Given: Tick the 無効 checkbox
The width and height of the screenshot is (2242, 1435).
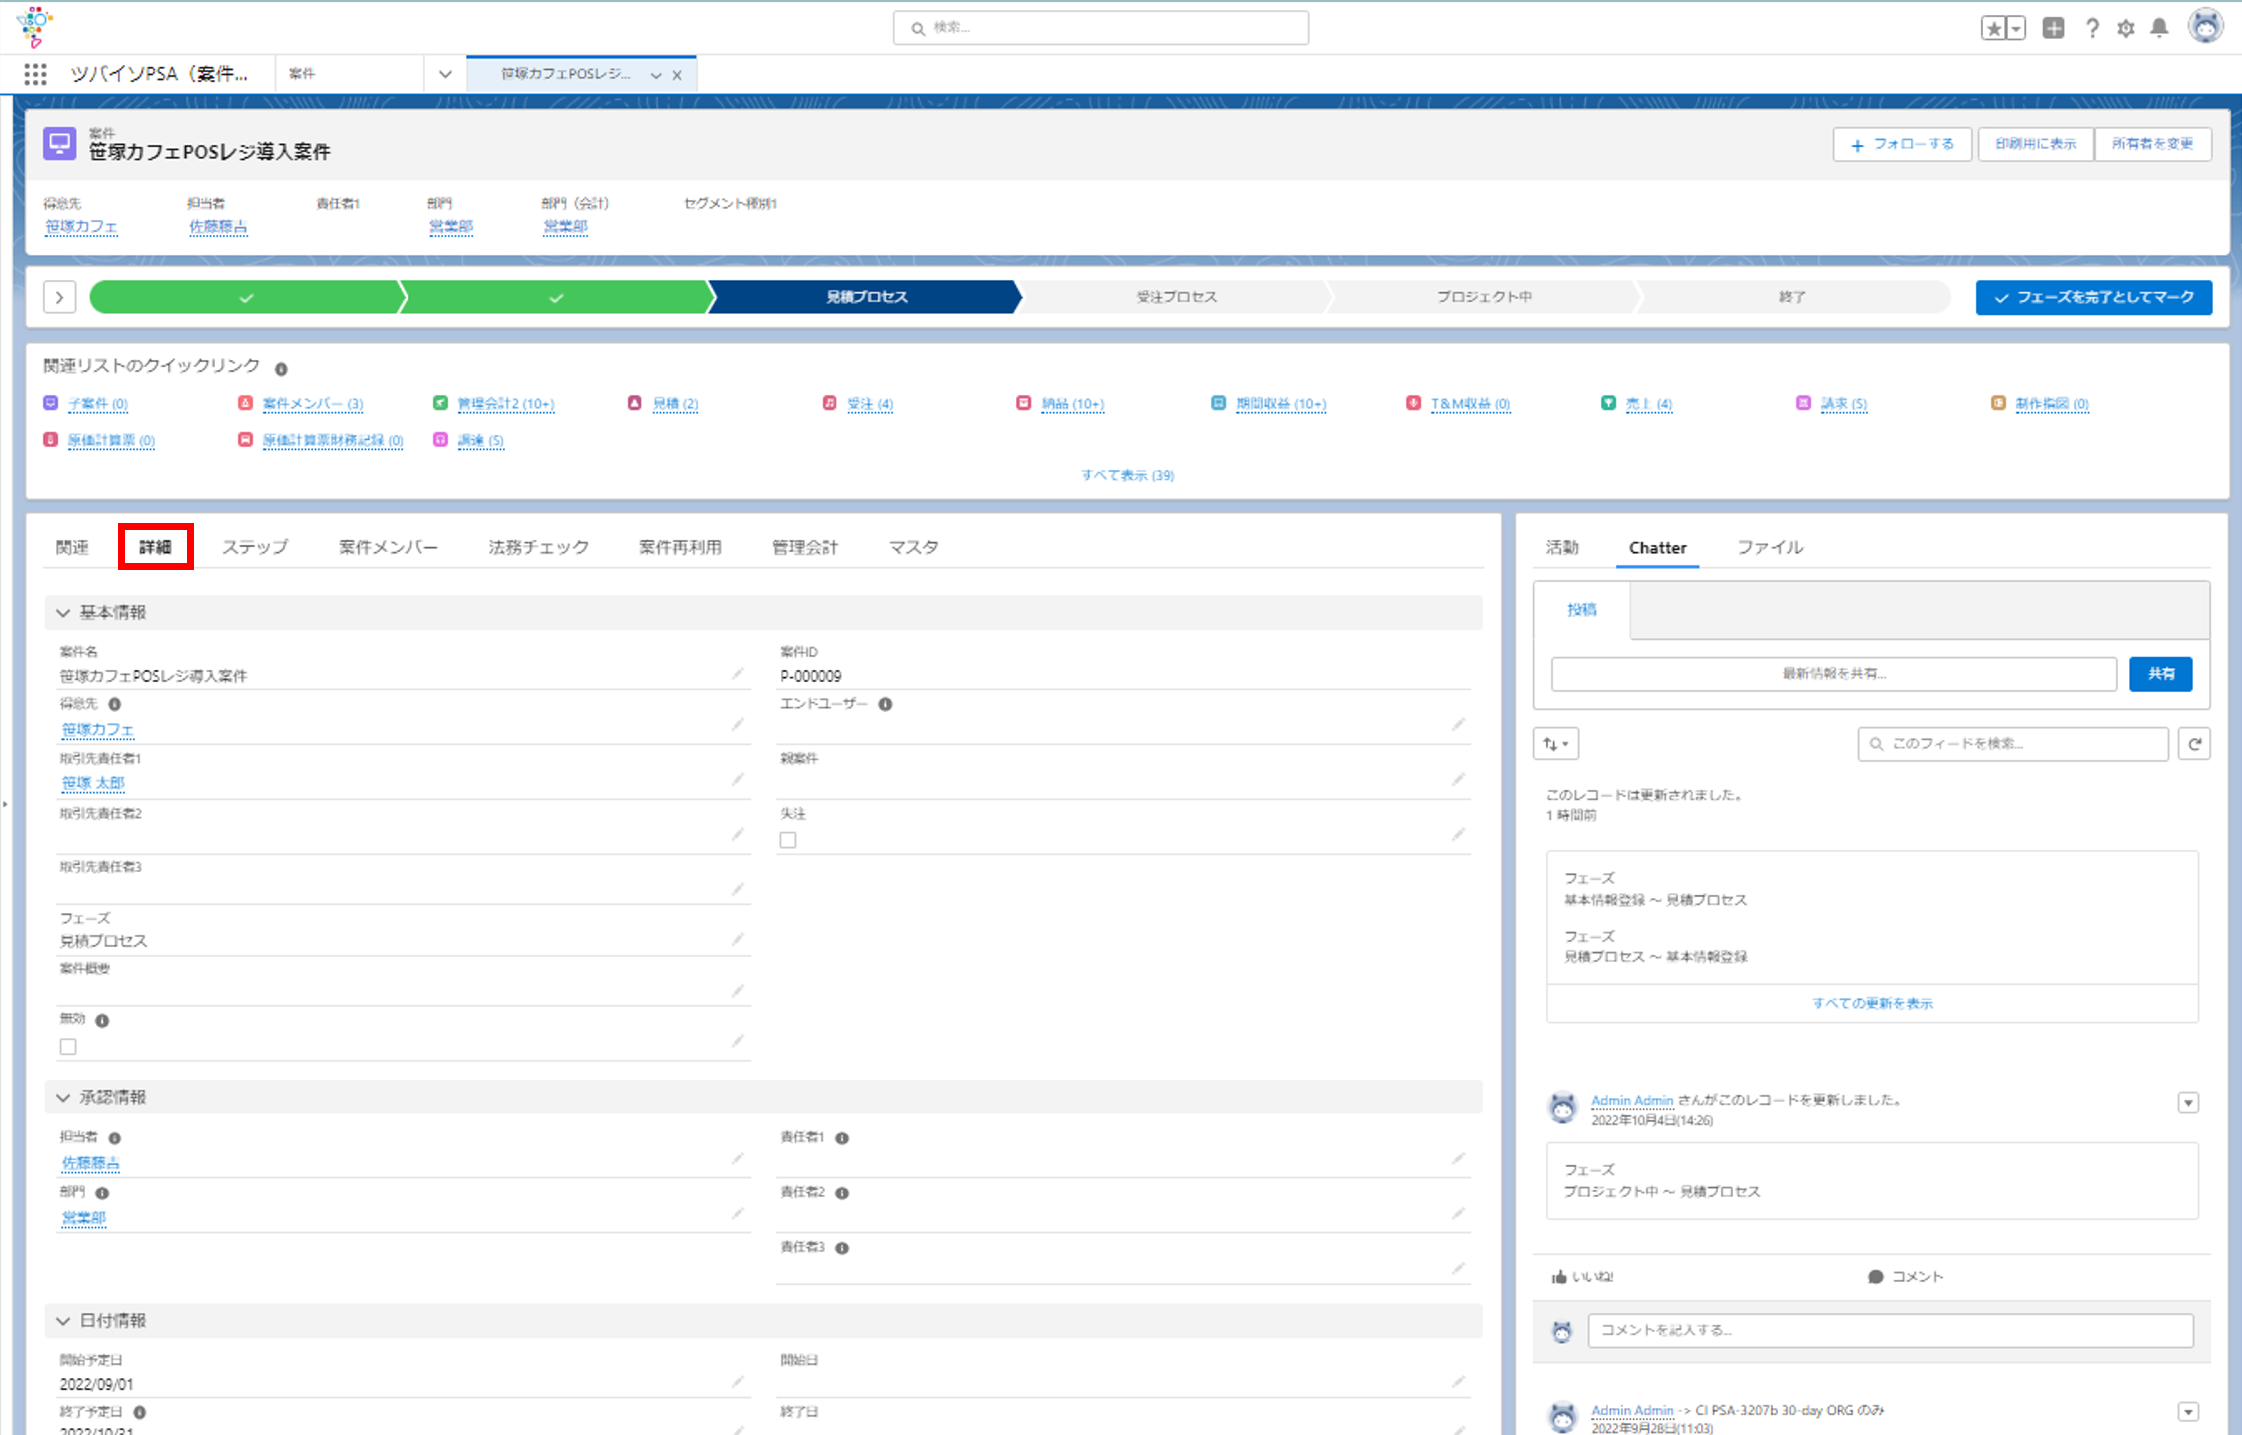Looking at the screenshot, I should (x=68, y=1047).
